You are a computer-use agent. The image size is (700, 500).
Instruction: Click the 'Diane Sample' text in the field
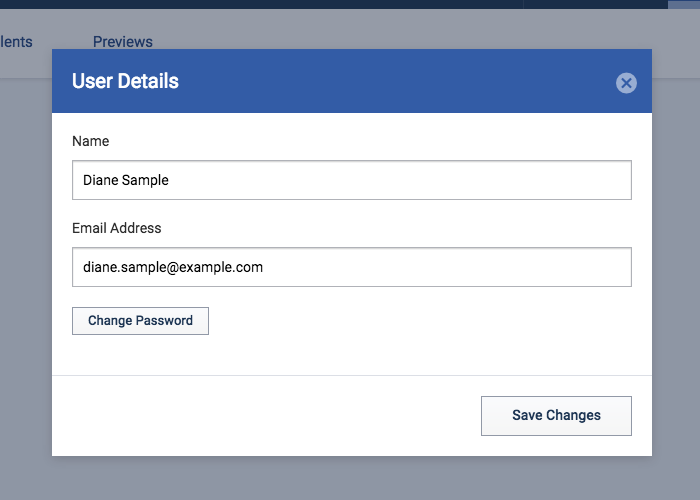click(x=126, y=180)
